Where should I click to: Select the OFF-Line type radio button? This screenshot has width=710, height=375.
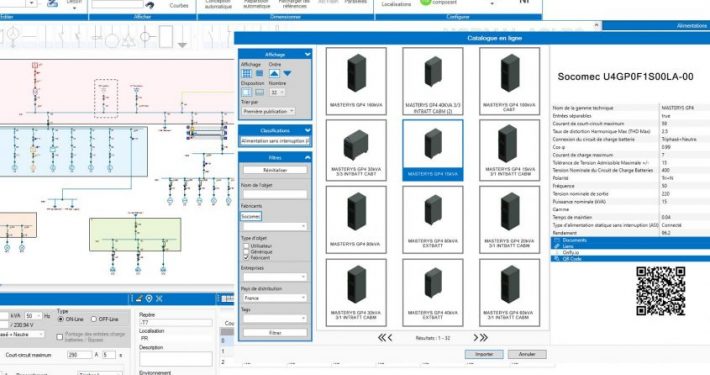click(x=94, y=319)
